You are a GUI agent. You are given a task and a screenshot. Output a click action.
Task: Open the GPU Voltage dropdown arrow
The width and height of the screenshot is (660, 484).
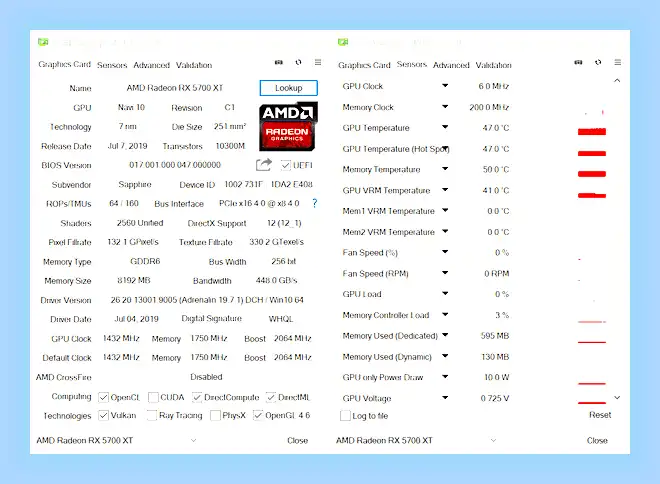pos(445,397)
